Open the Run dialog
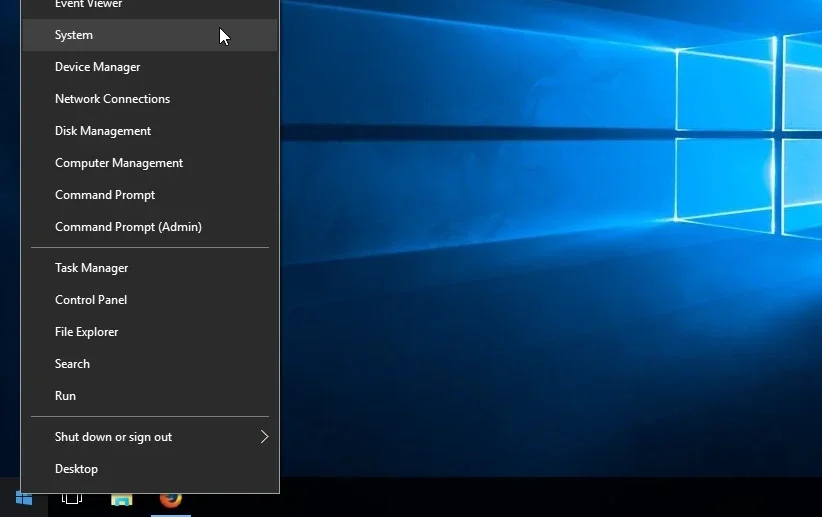 [65, 396]
